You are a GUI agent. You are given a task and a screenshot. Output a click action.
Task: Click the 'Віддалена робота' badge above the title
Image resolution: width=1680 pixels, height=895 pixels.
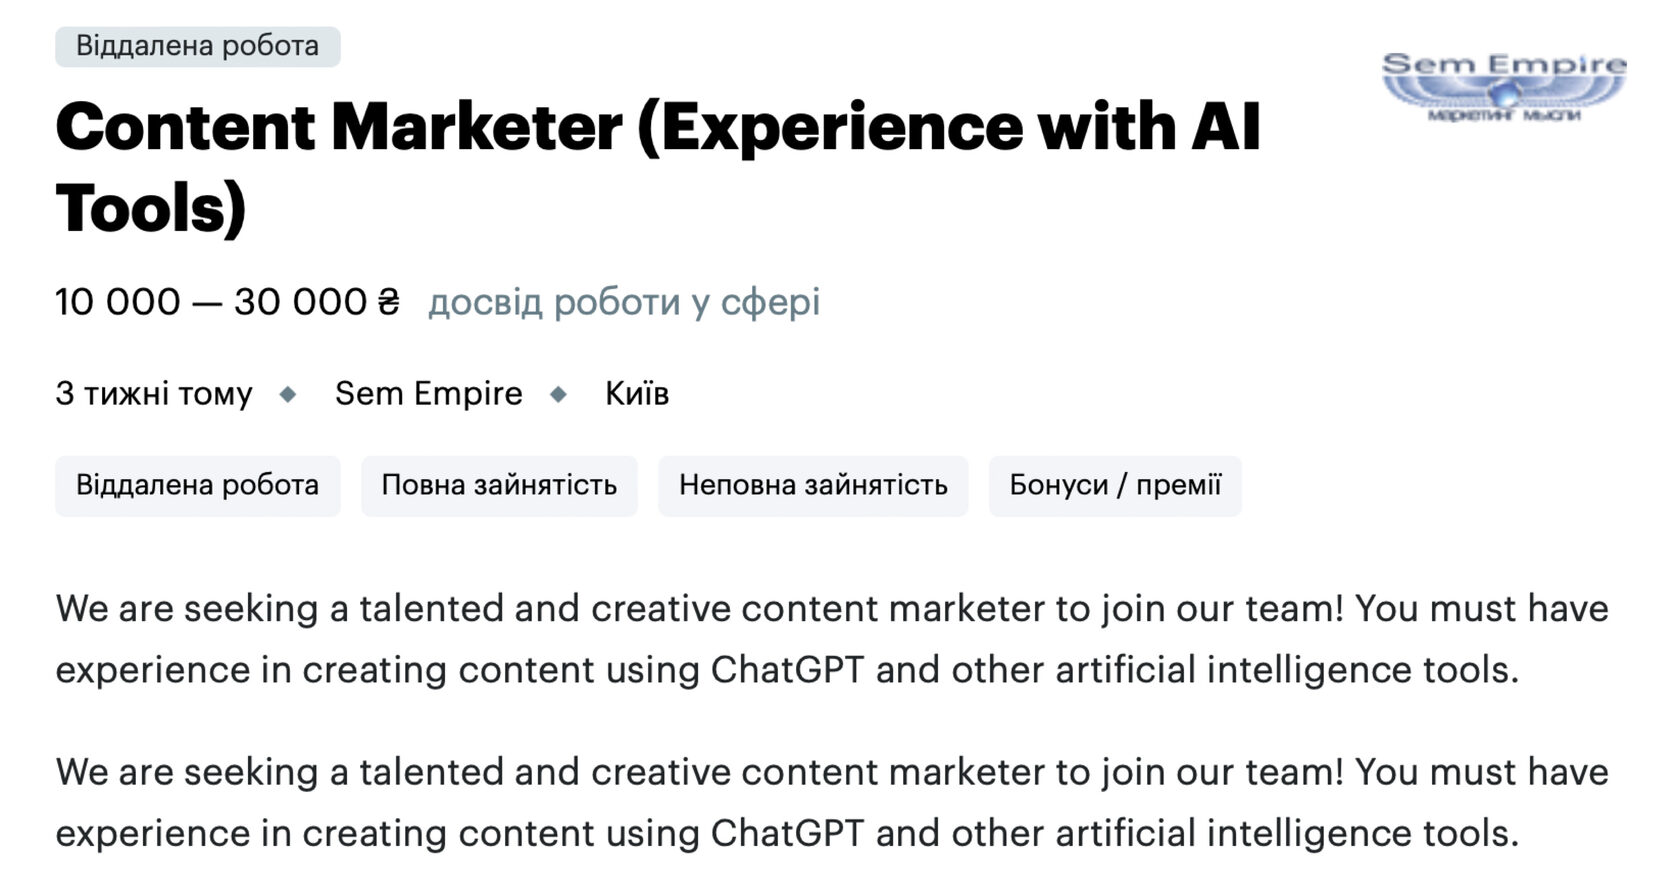[x=197, y=47]
